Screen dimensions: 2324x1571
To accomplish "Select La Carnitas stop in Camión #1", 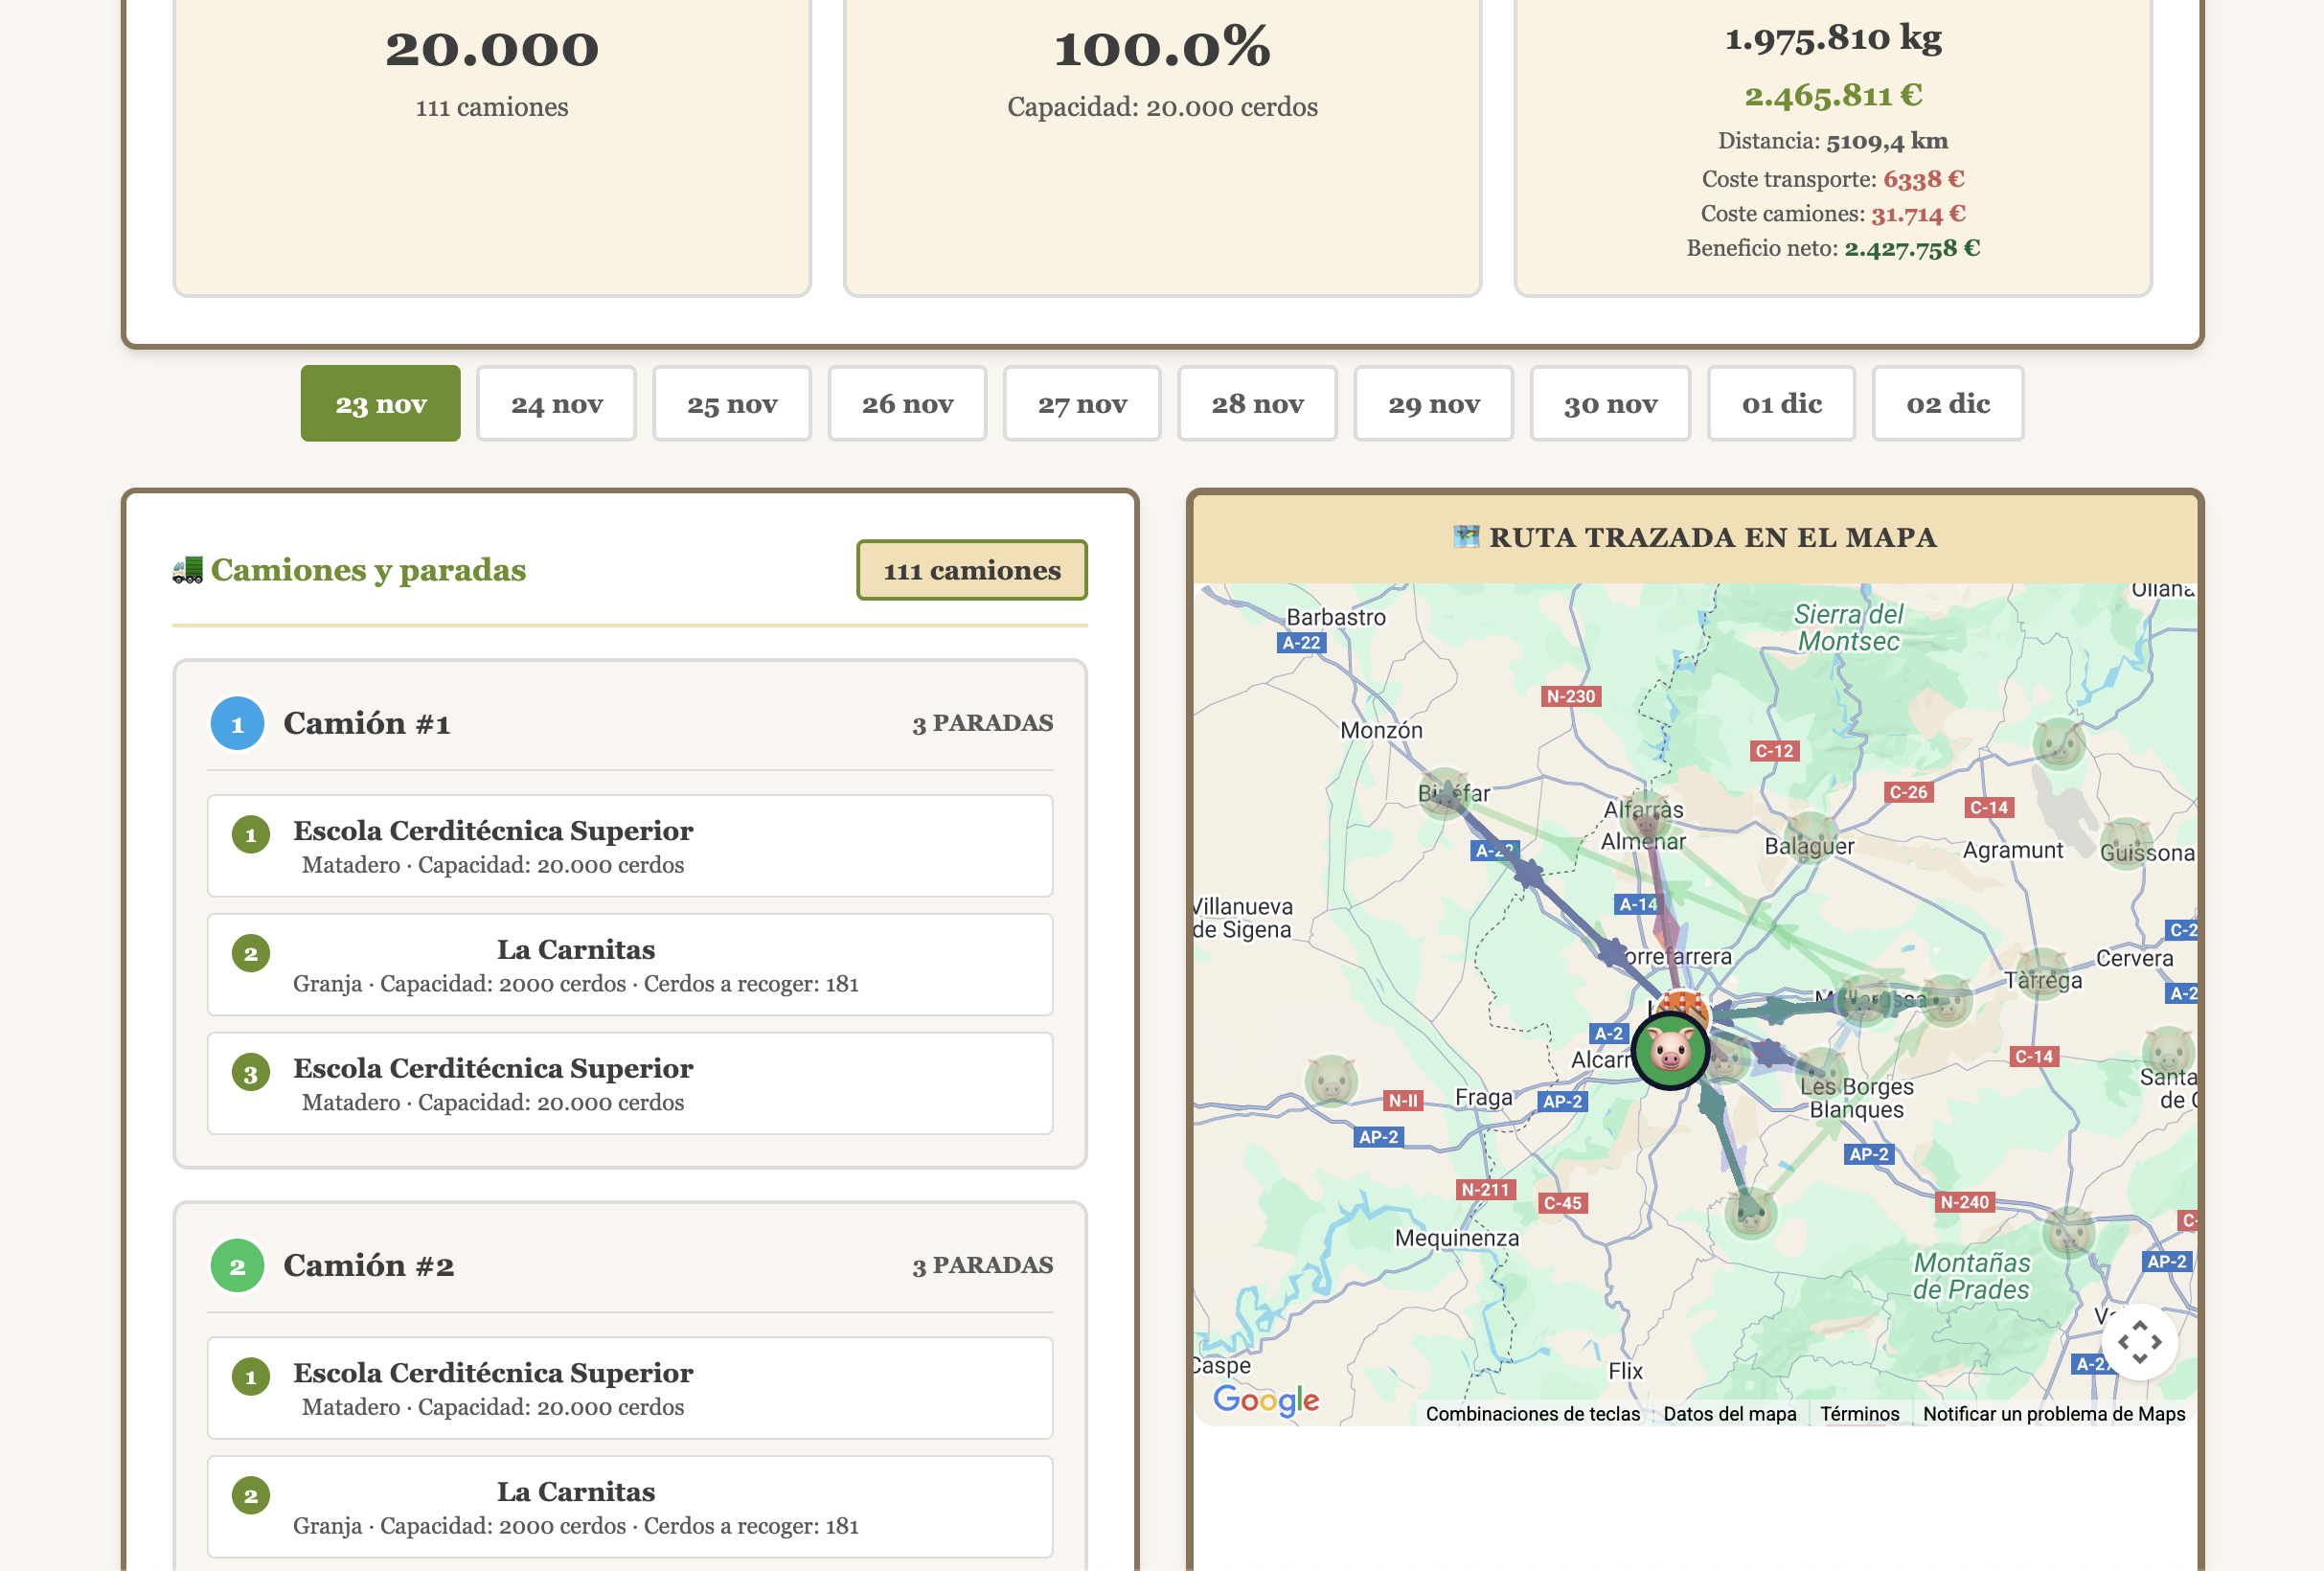I will 629,965.
